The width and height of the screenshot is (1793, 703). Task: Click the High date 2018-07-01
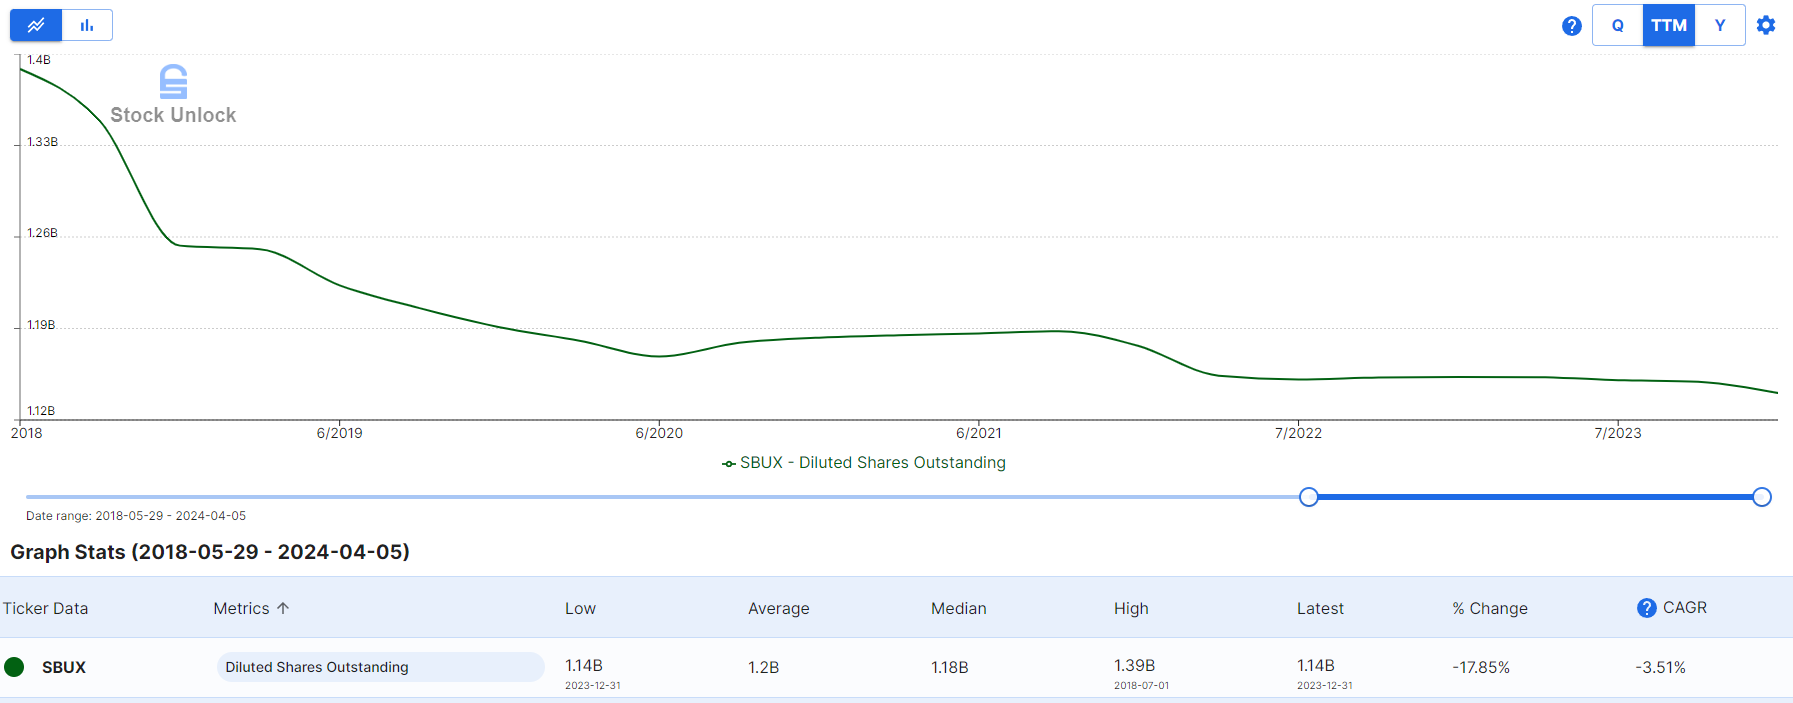[1141, 686]
